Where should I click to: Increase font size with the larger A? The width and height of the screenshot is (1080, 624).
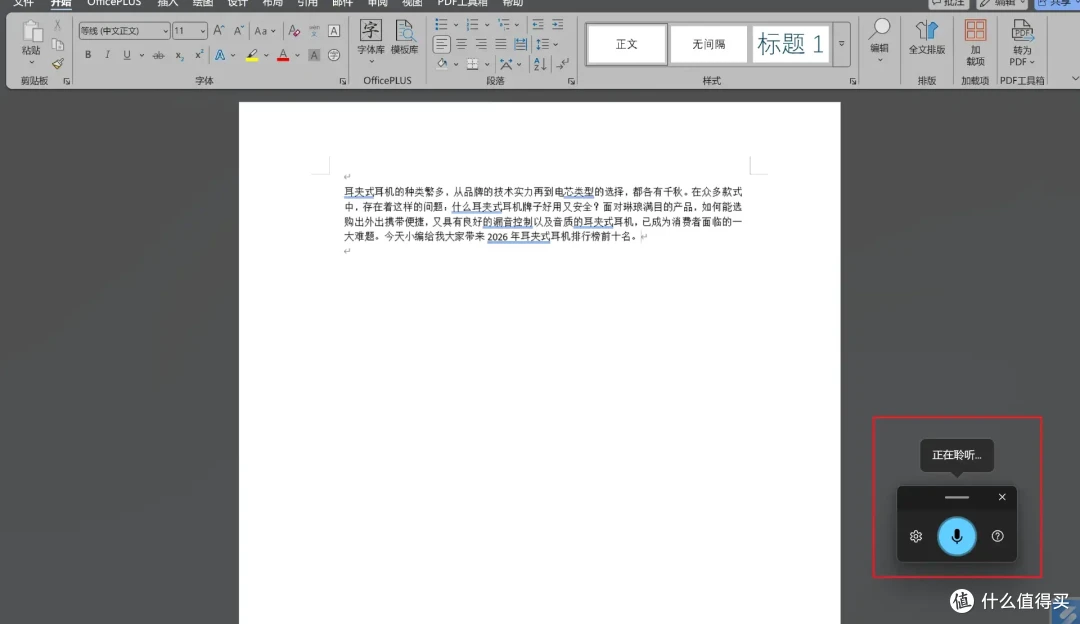218,30
